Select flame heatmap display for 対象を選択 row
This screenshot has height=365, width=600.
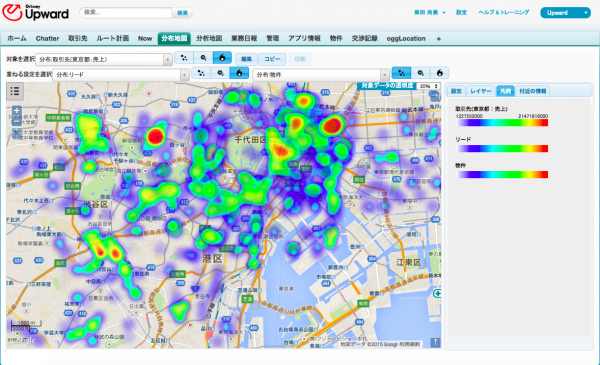click(x=222, y=58)
